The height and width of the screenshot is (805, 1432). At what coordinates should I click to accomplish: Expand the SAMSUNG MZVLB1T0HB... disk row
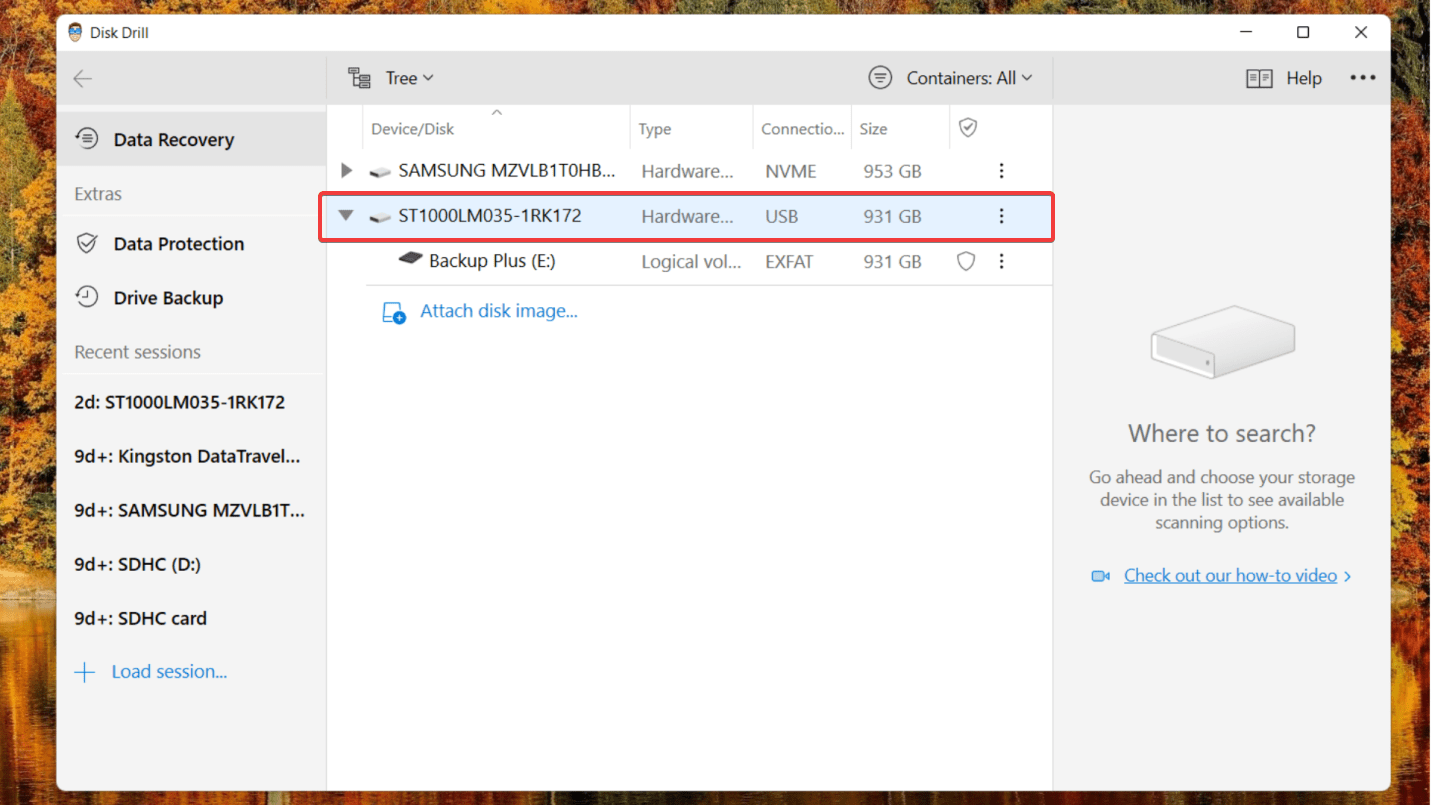click(346, 171)
